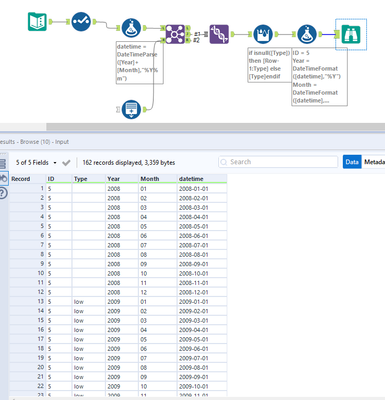Viewport: 385px width, 400px height.
Task: Click the Month cell '03' in record 15
Action: (x=158, y=321)
